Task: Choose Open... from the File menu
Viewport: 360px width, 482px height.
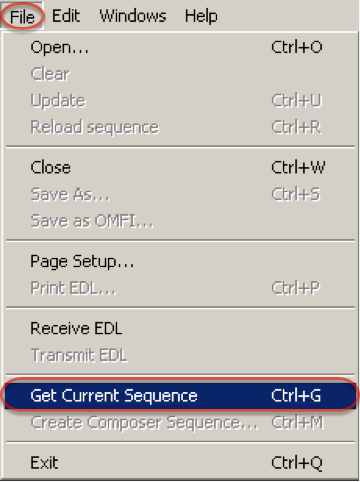Action: [180, 47]
